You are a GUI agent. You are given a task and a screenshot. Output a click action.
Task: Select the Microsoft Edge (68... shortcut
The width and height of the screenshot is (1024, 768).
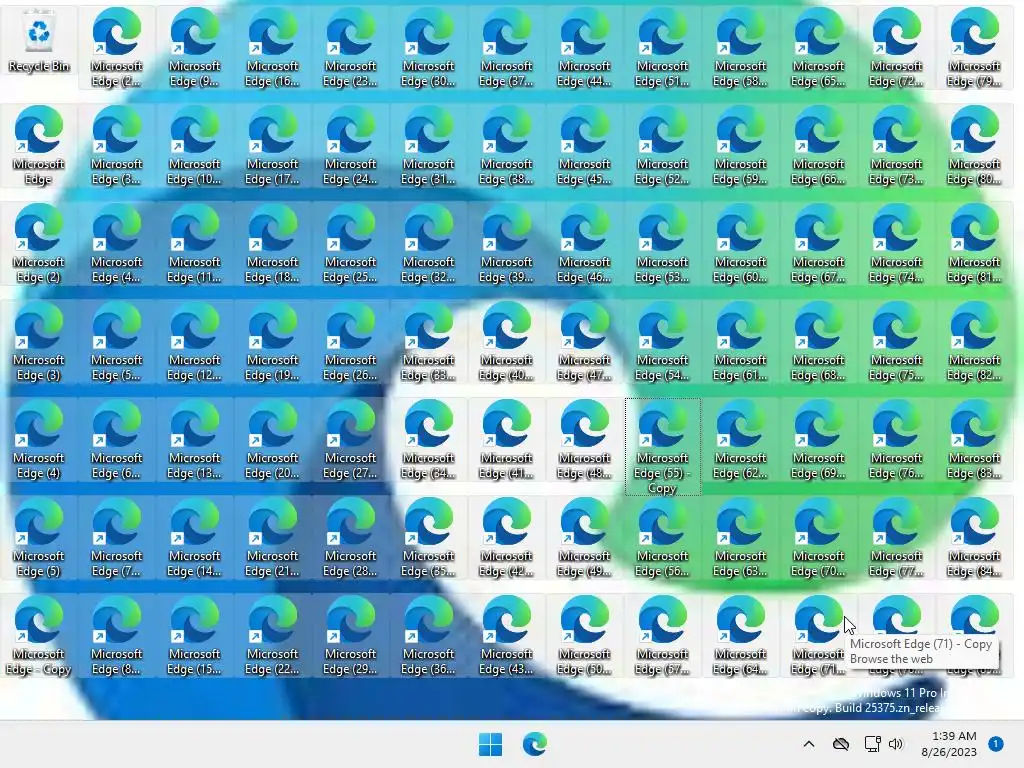(819, 342)
